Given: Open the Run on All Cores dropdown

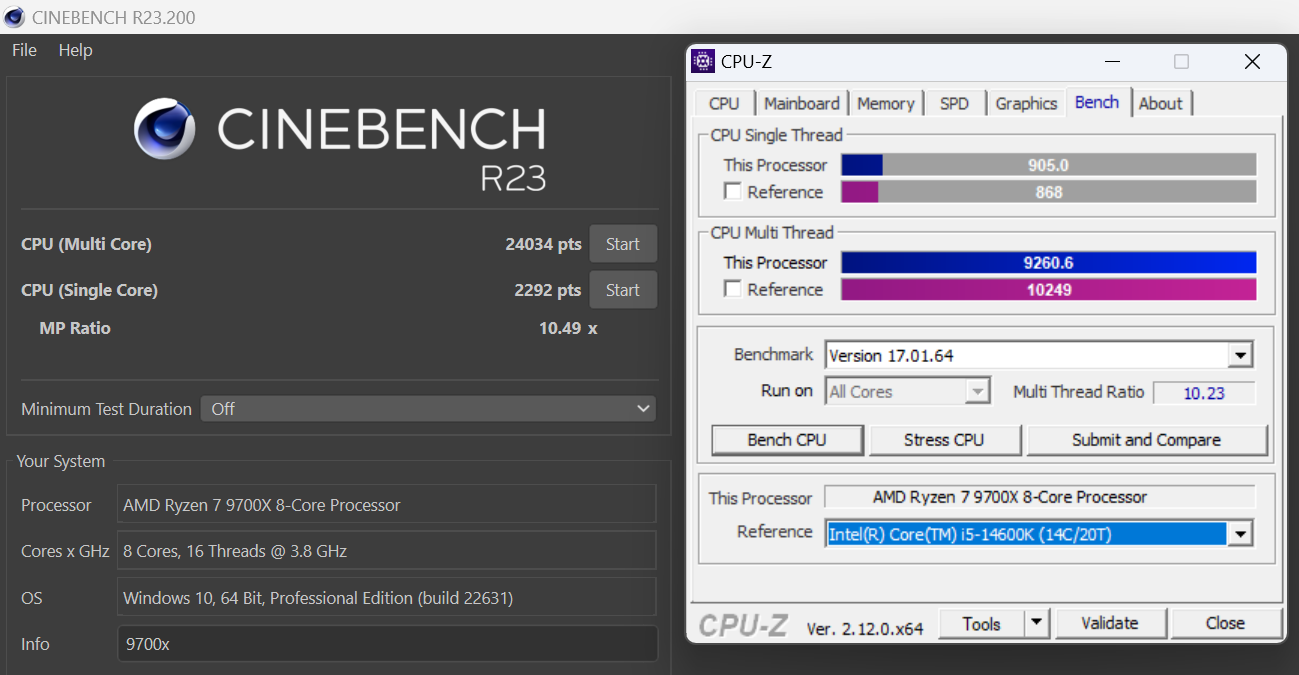Looking at the screenshot, I should (x=977, y=391).
